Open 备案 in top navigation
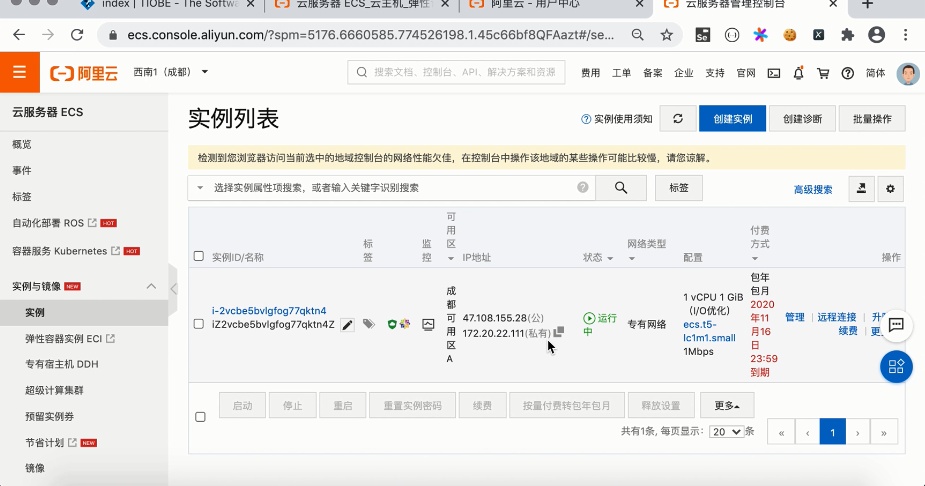 click(652, 73)
